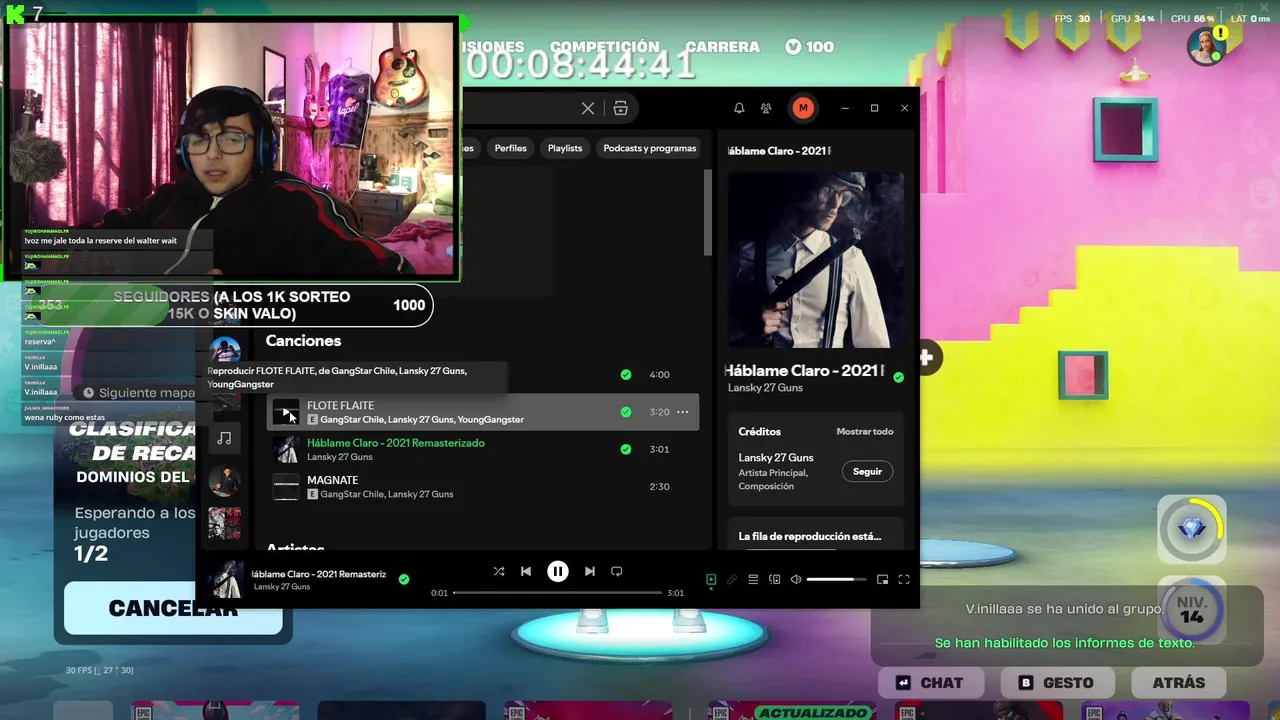Open the CARRERA tab in Fortnite

pos(722,47)
